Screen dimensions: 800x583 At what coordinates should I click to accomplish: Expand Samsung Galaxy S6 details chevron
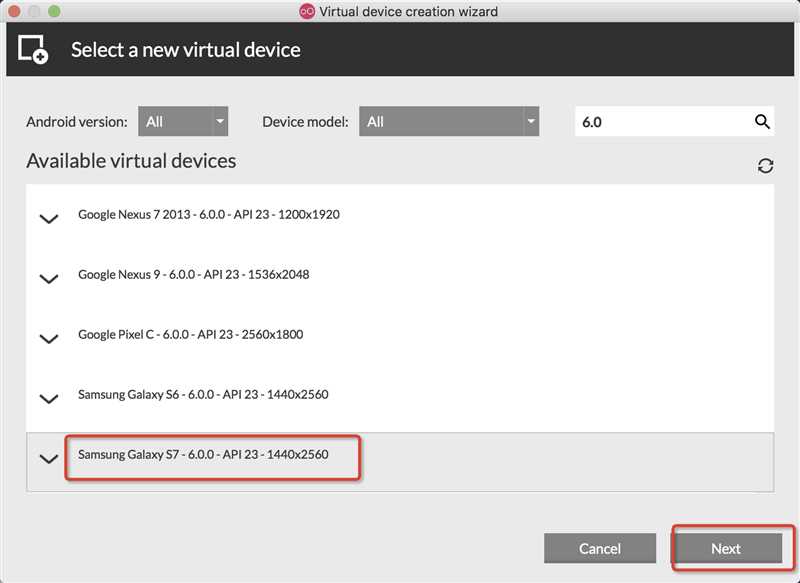coord(49,399)
